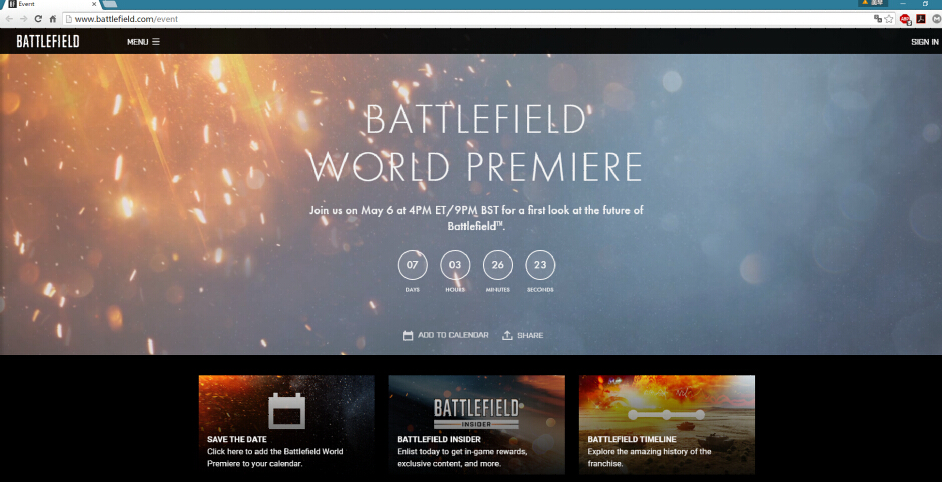Image resolution: width=942 pixels, height=482 pixels.
Task: Open the Adblock Plus extension icon
Action: (x=905, y=19)
